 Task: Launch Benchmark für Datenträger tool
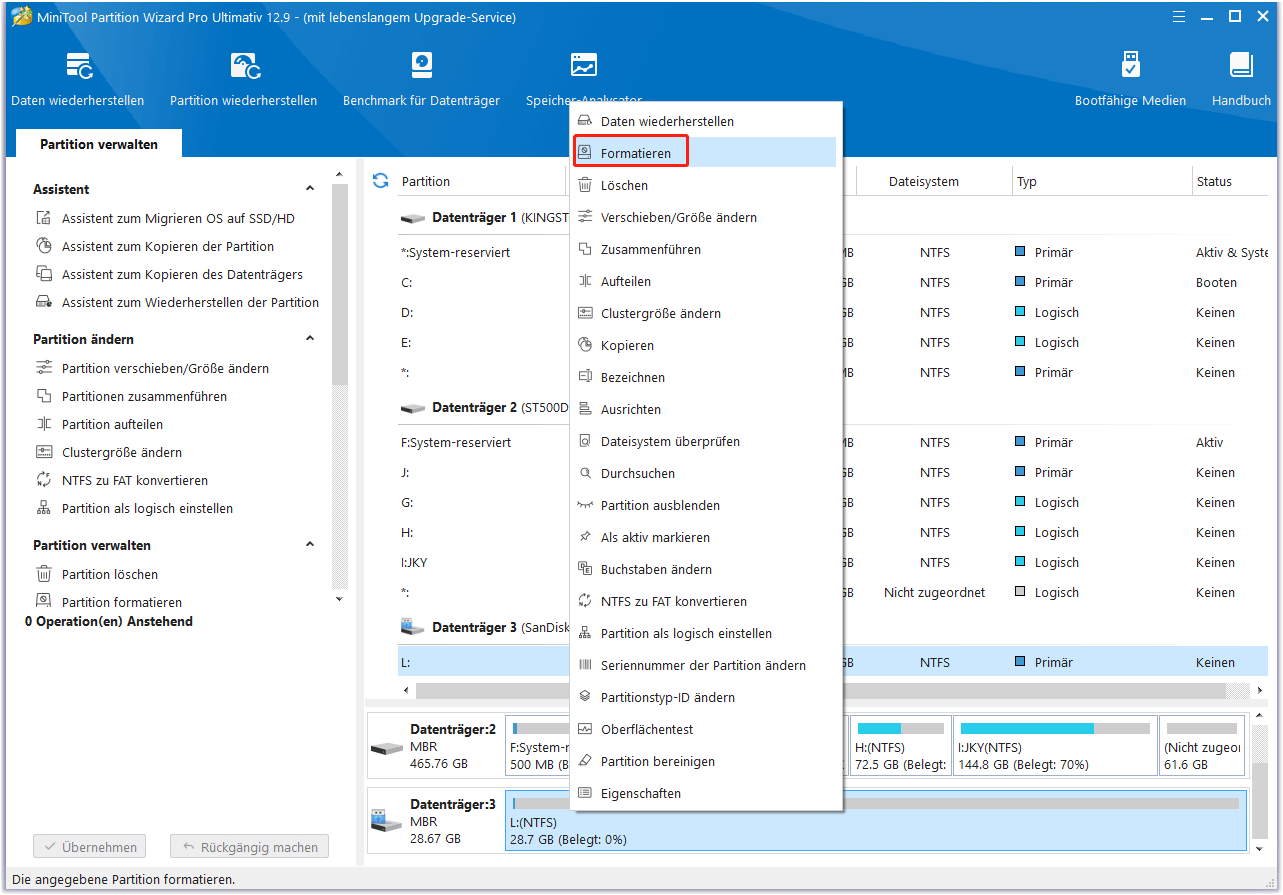click(x=421, y=80)
